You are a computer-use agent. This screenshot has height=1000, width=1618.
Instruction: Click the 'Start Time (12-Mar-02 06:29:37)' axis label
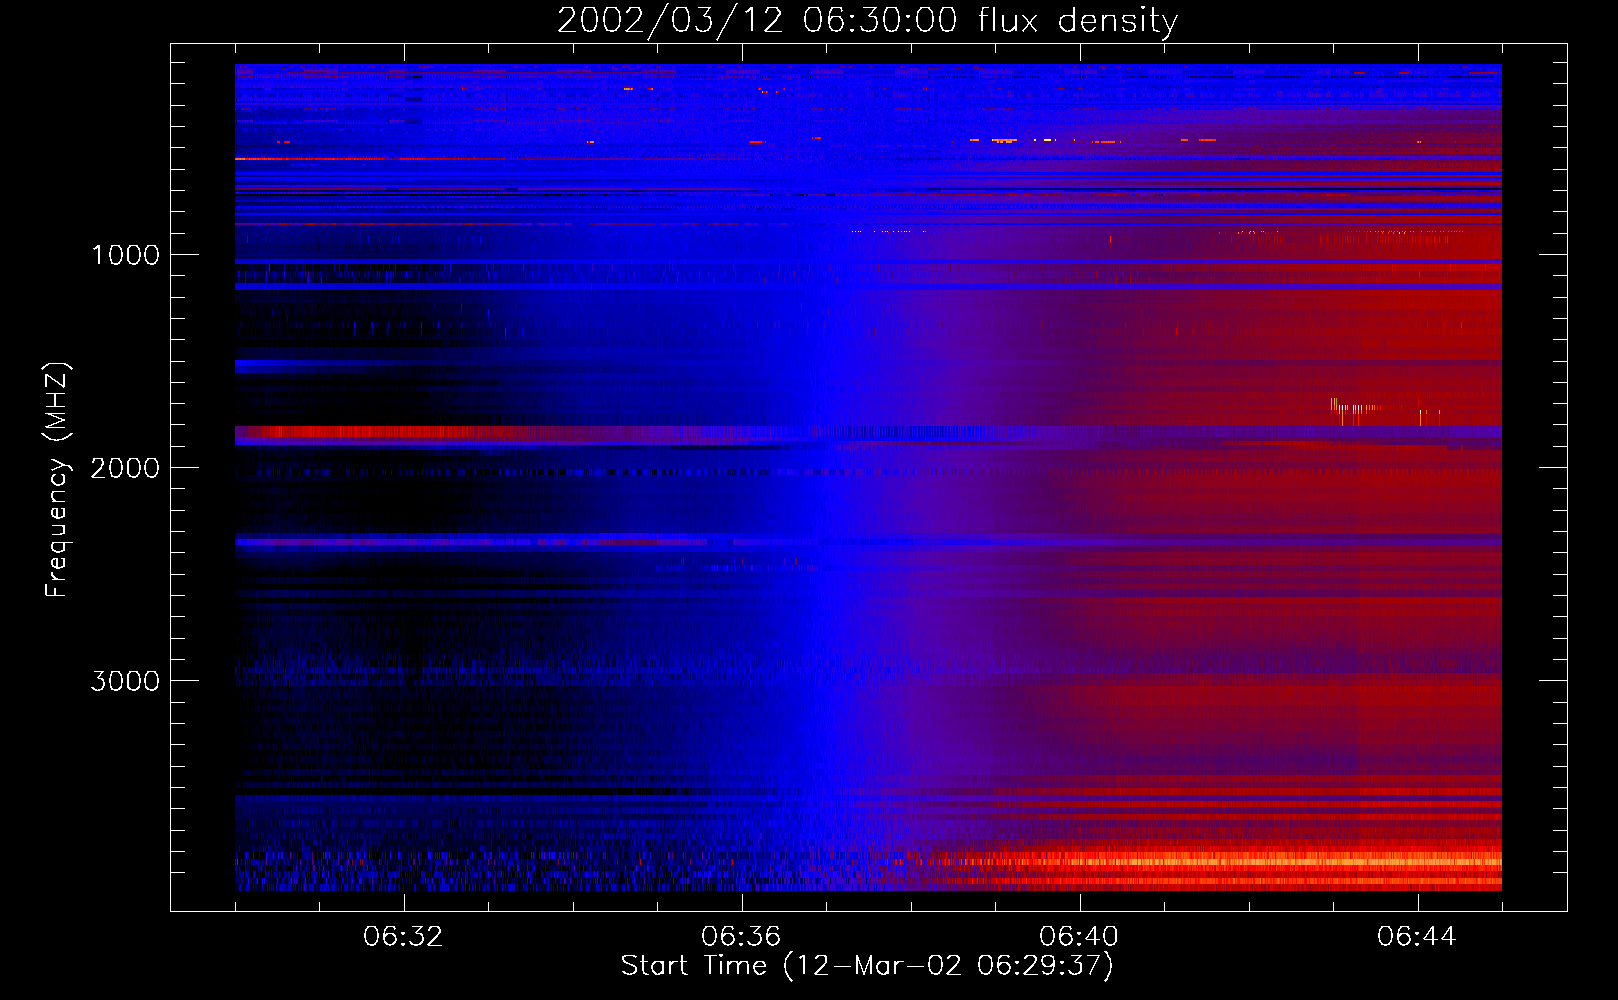[x=867, y=966]
